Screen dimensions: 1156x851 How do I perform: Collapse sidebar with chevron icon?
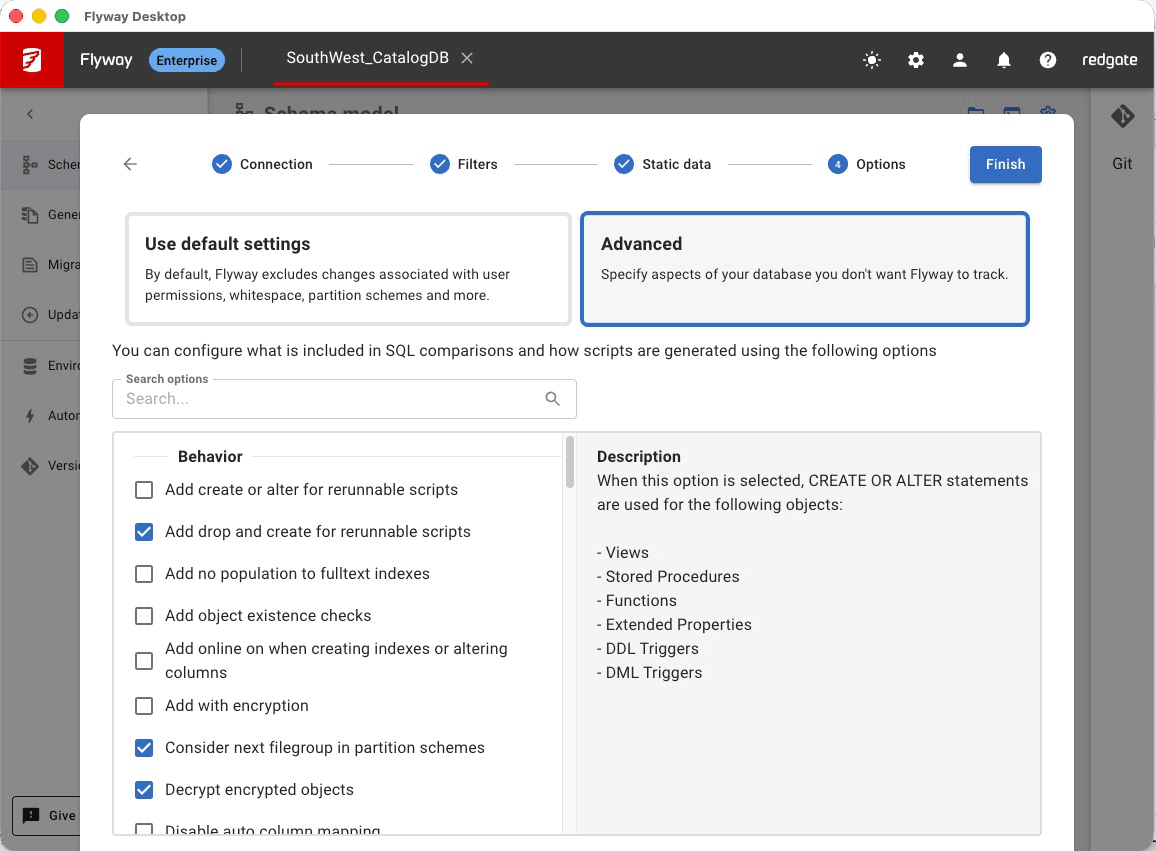pyautogui.click(x=29, y=114)
